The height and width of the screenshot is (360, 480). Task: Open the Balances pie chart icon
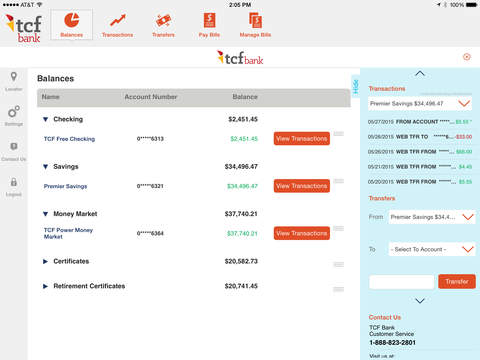click(x=72, y=20)
